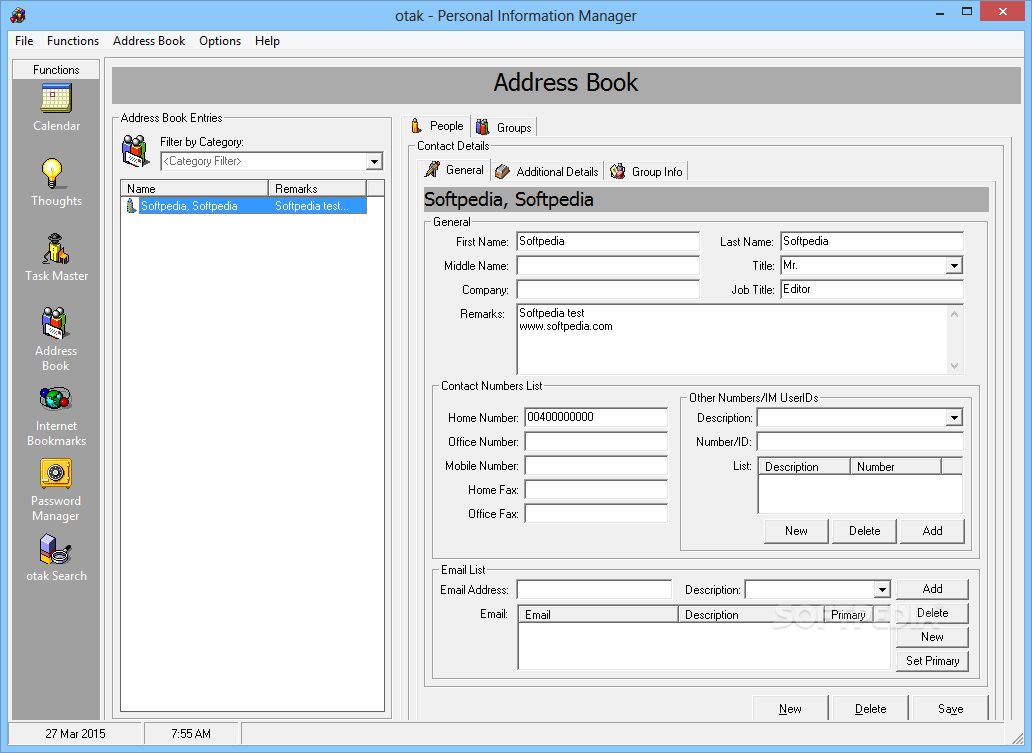The width and height of the screenshot is (1032, 753).
Task: Open the Functions menu
Action: point(73,41)
